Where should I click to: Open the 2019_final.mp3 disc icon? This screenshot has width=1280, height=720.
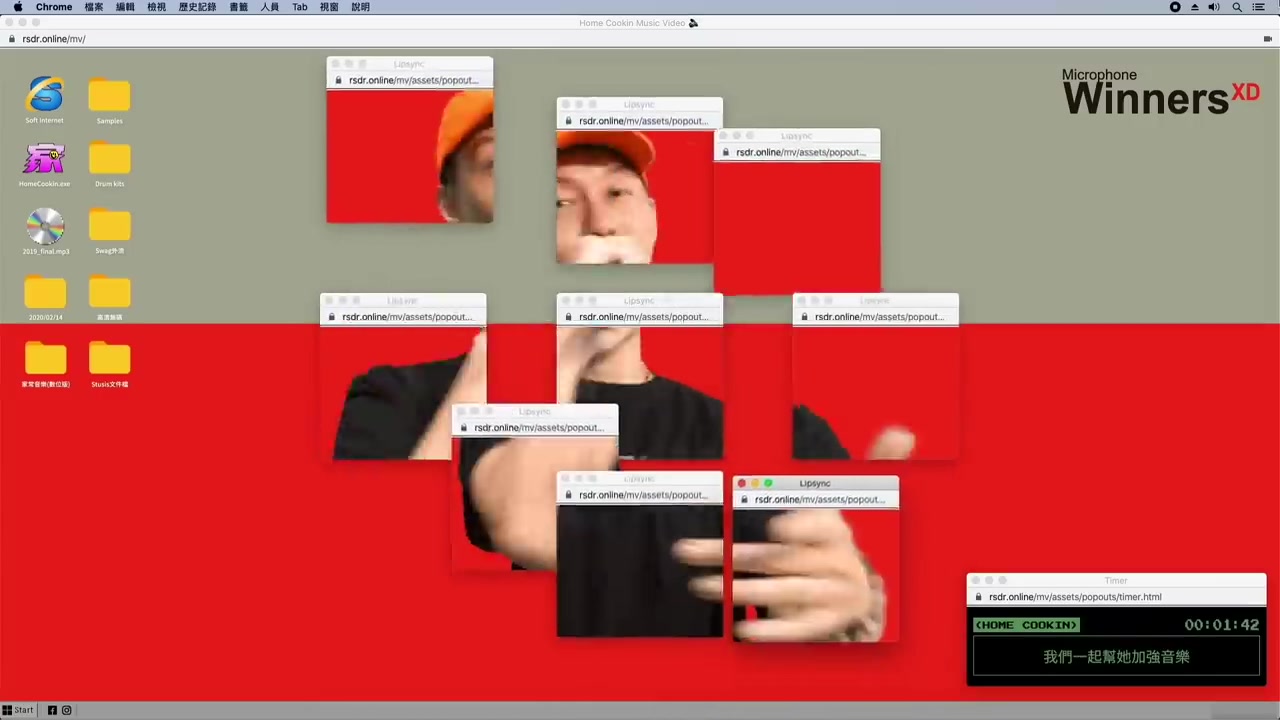pyautogui.click(x=45, y=231)
